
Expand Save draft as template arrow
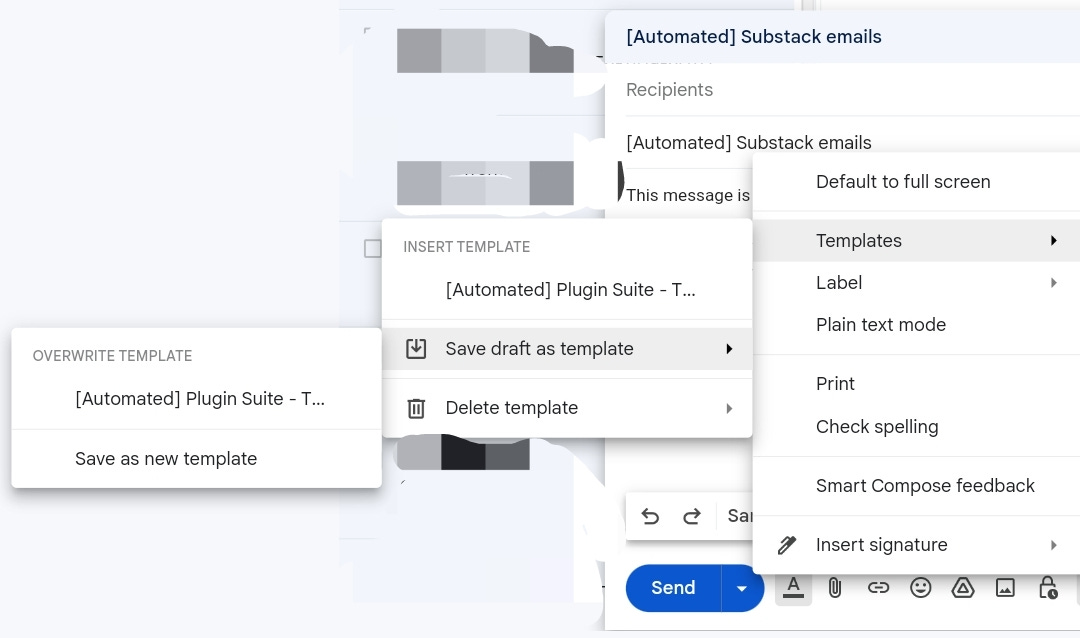click(729, 349)
